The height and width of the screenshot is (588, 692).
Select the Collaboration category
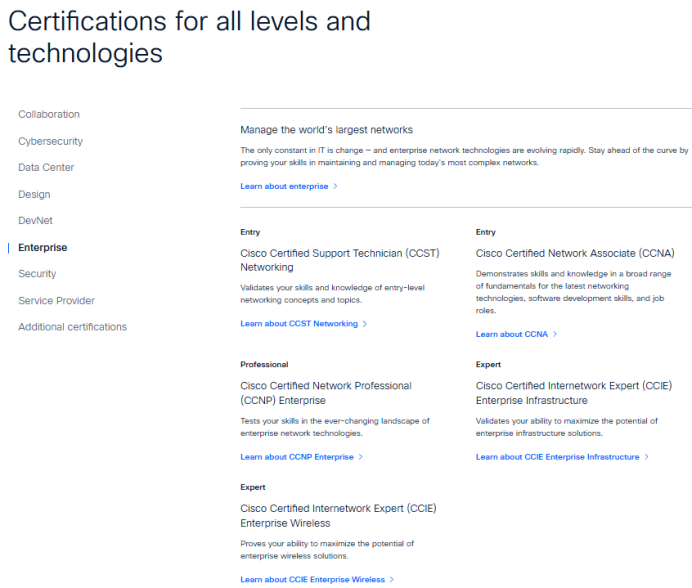(x=49, y=114)
